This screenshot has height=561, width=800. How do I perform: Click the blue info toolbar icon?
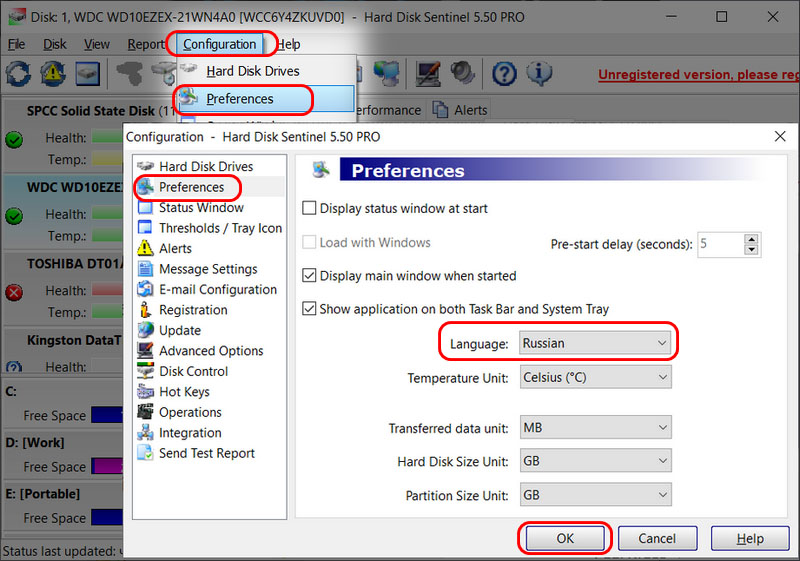point(539,73)
